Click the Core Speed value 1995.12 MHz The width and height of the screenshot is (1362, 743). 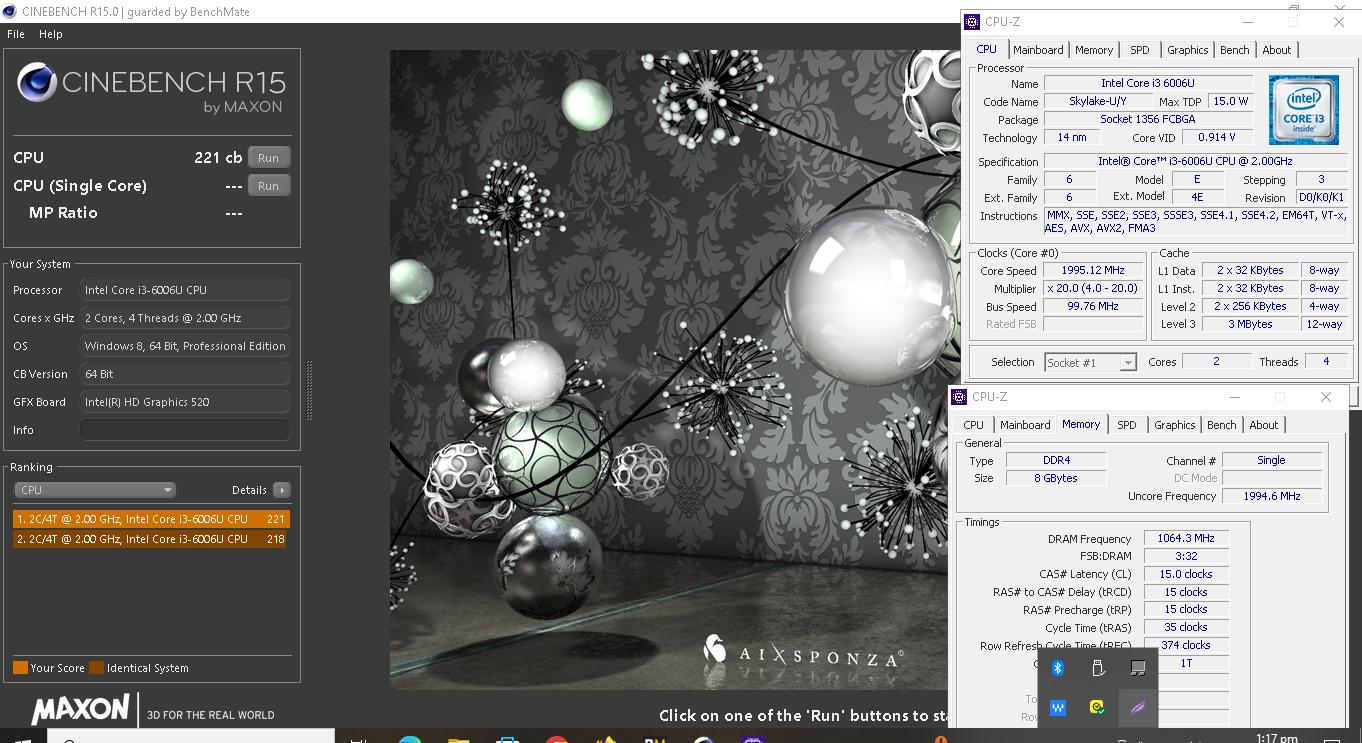point(1093,270)
